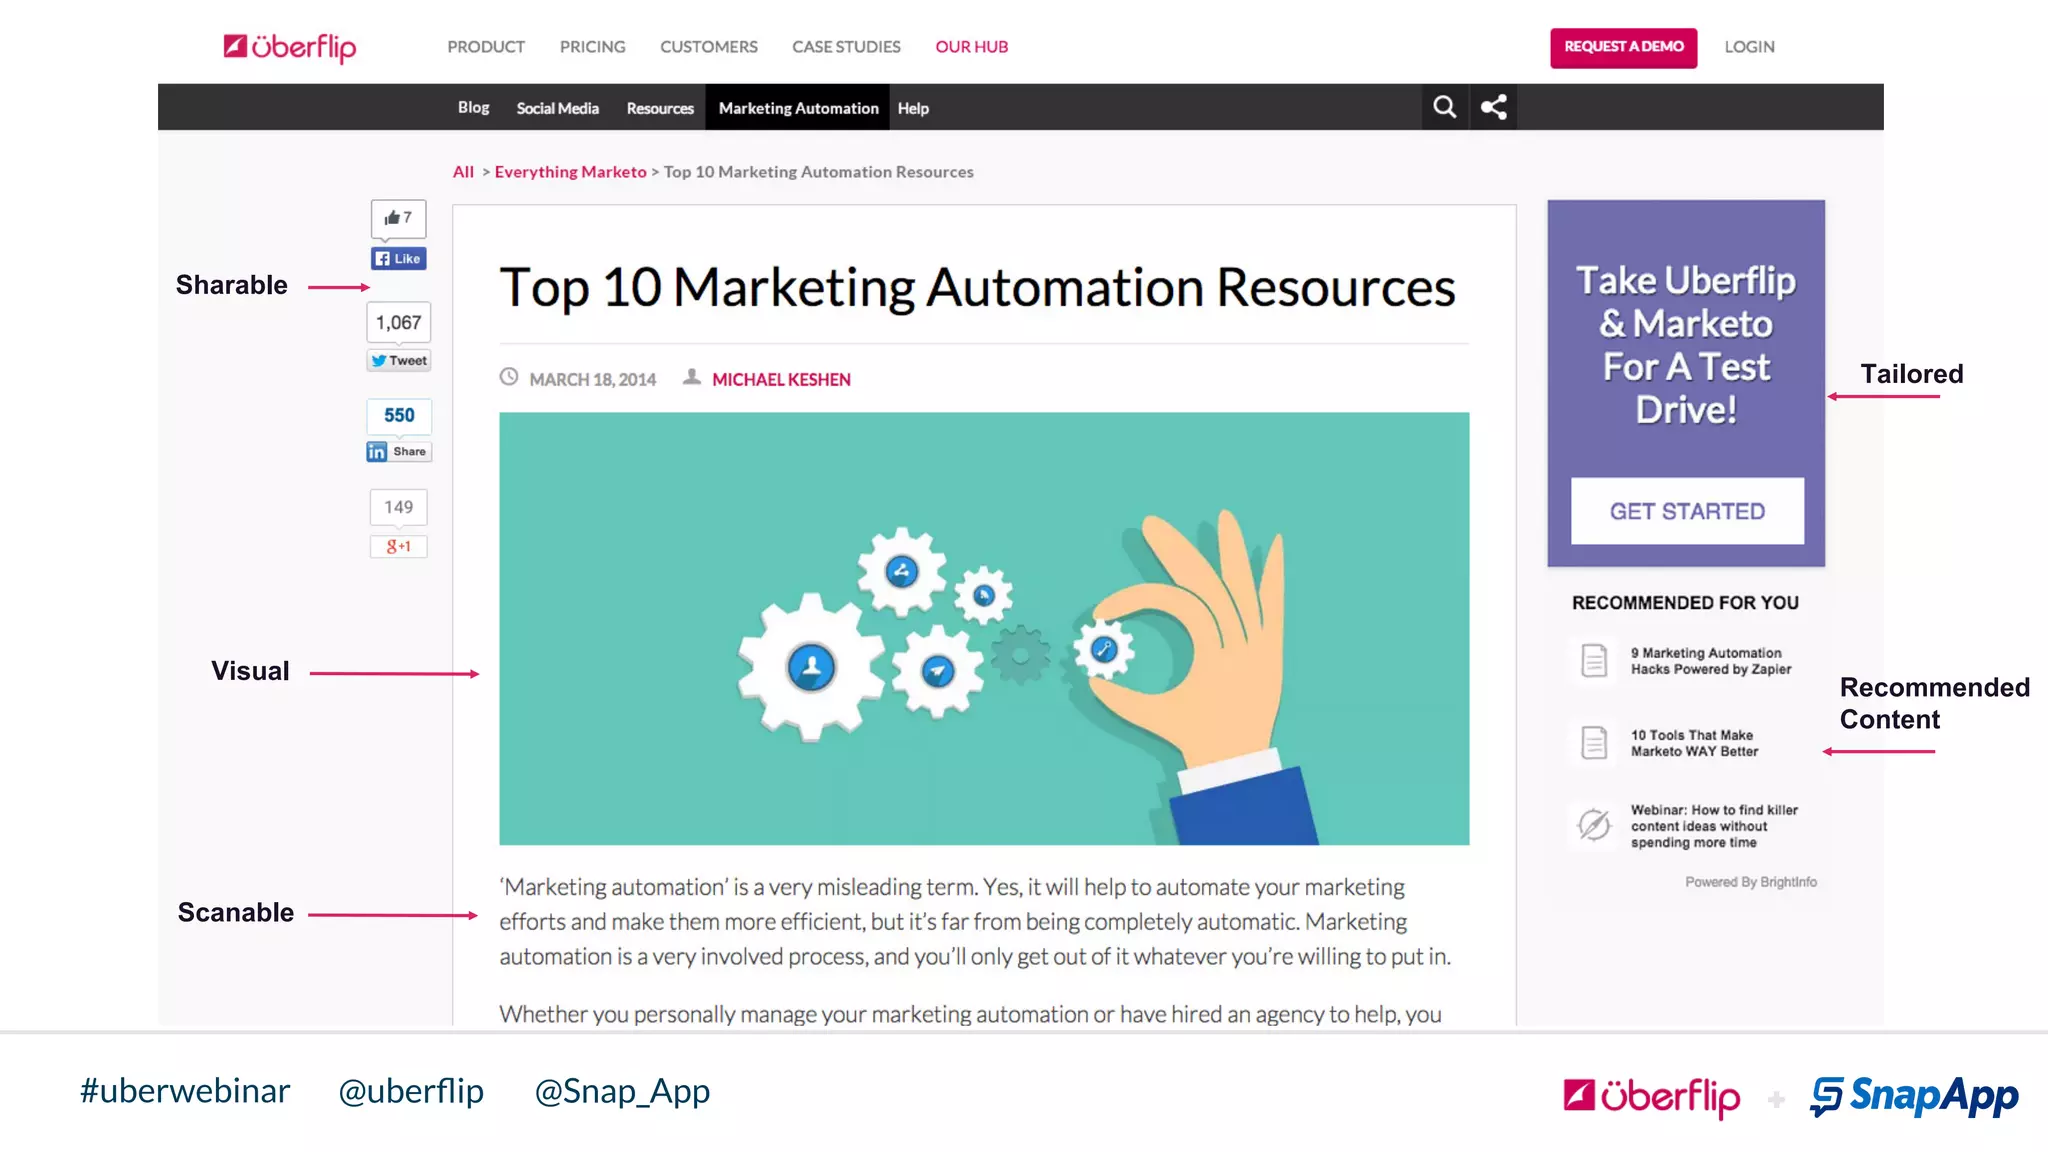Click the All breadcrumb link

coord(463,172)
